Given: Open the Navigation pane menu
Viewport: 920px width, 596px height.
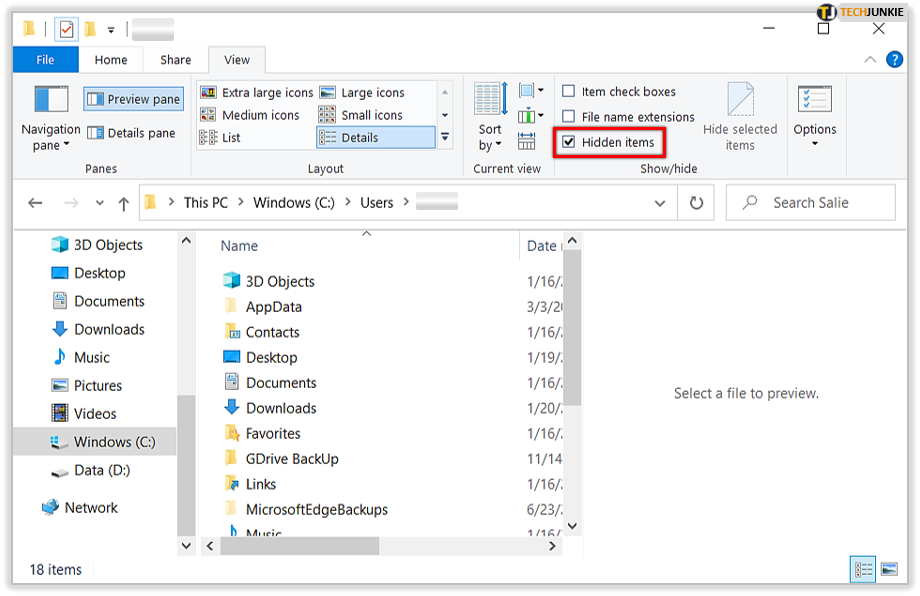Looking at the screenshot, I should coord(50,118).
